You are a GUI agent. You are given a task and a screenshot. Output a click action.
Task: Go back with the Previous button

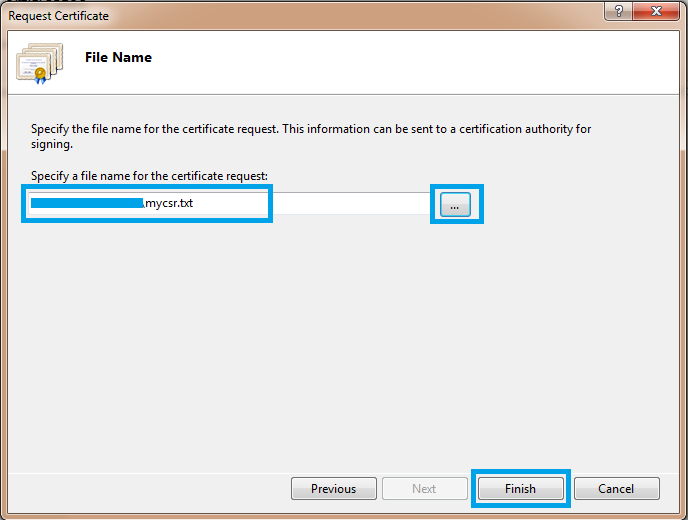pyautogui.click(x=333, y=489)
